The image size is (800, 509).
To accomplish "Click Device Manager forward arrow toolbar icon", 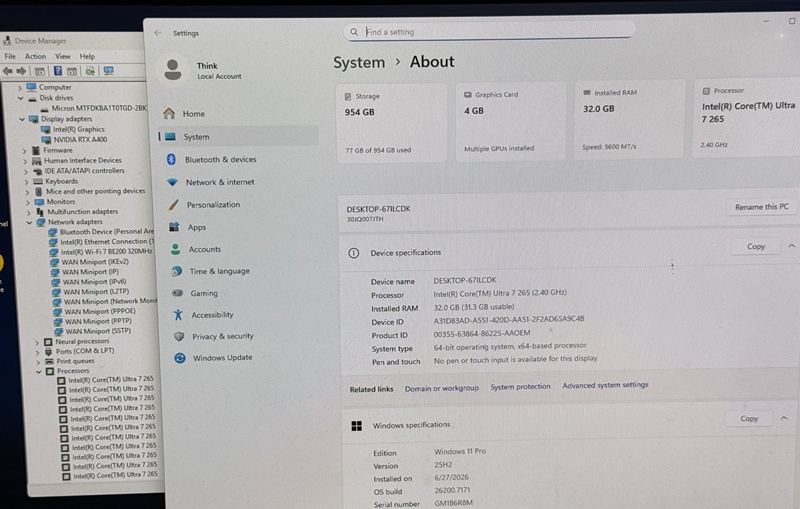I will (x=21, y=71).
